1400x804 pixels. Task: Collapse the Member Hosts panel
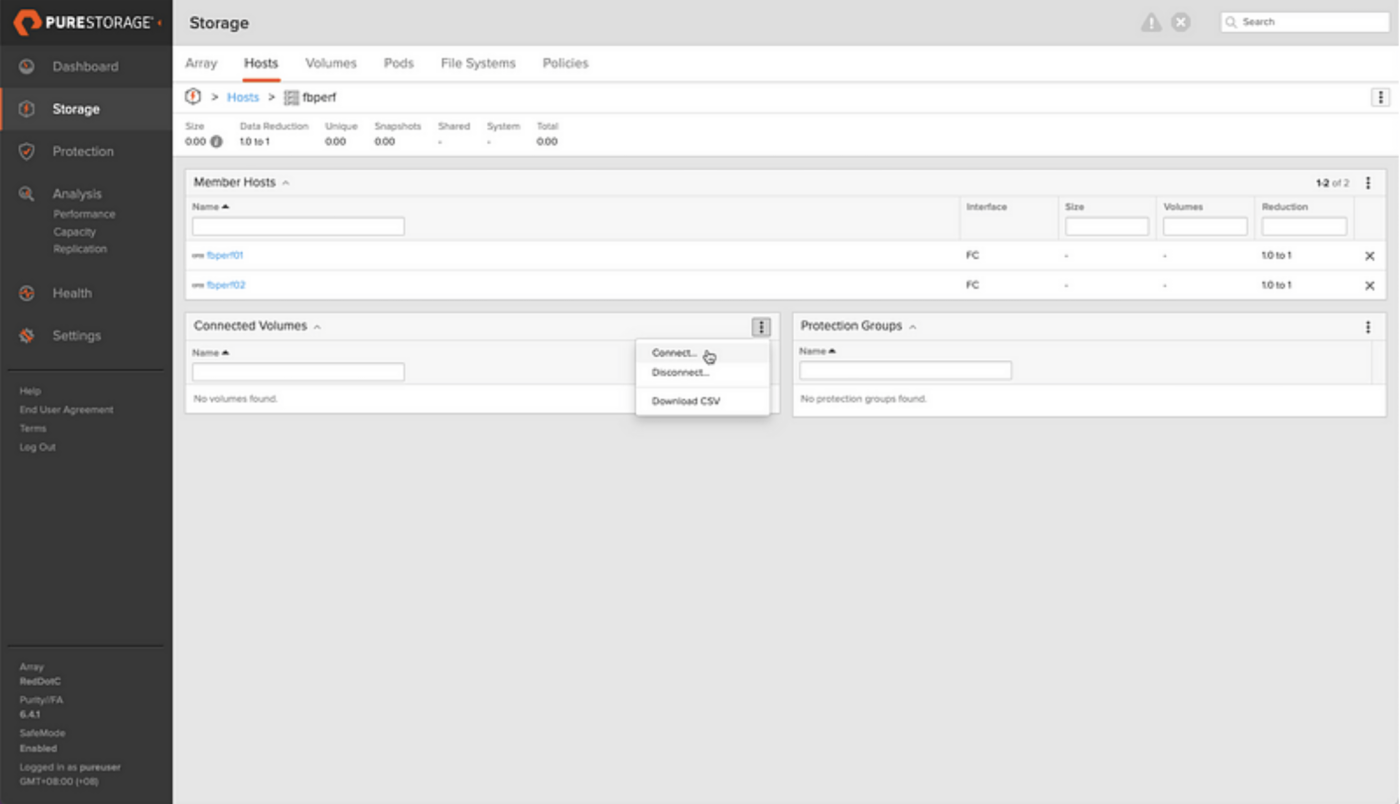[286, 183]
